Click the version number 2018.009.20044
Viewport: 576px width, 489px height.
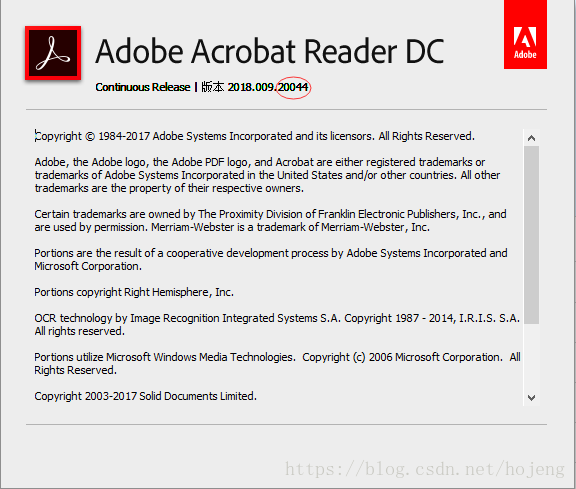point(268,87)
